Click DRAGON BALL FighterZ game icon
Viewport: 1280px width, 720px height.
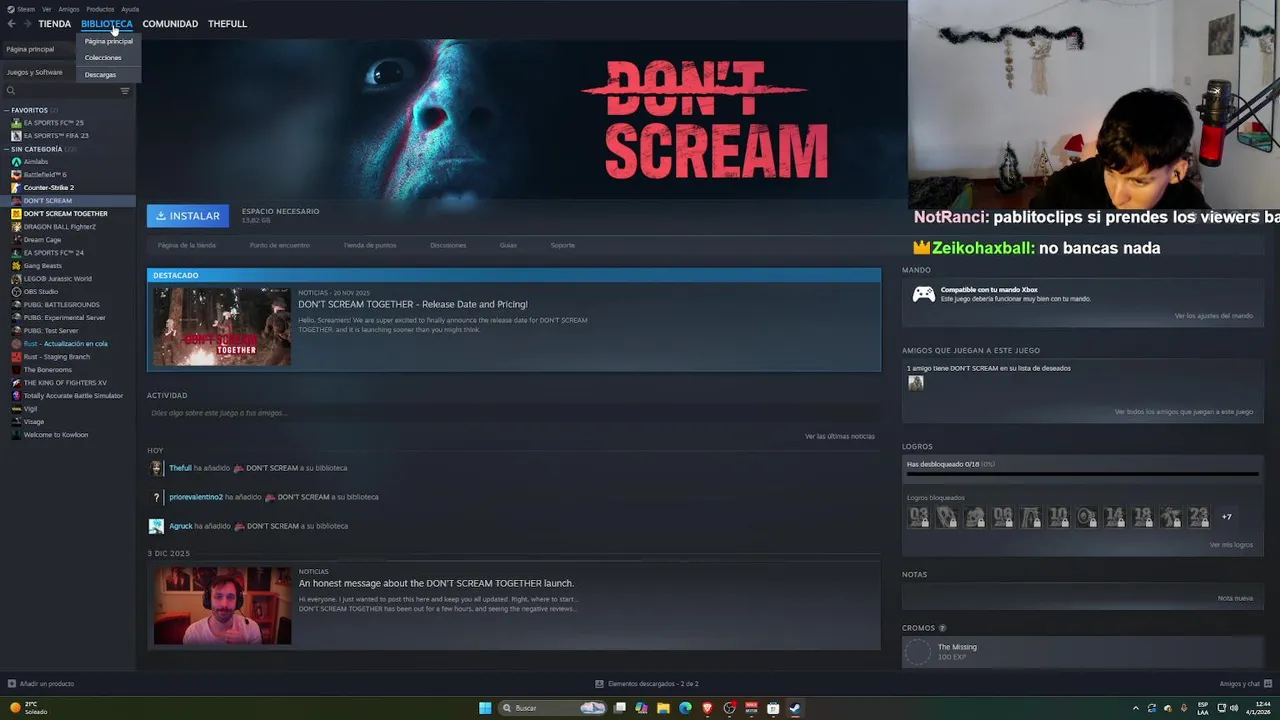pyautogui.click(x=16, y=227)
